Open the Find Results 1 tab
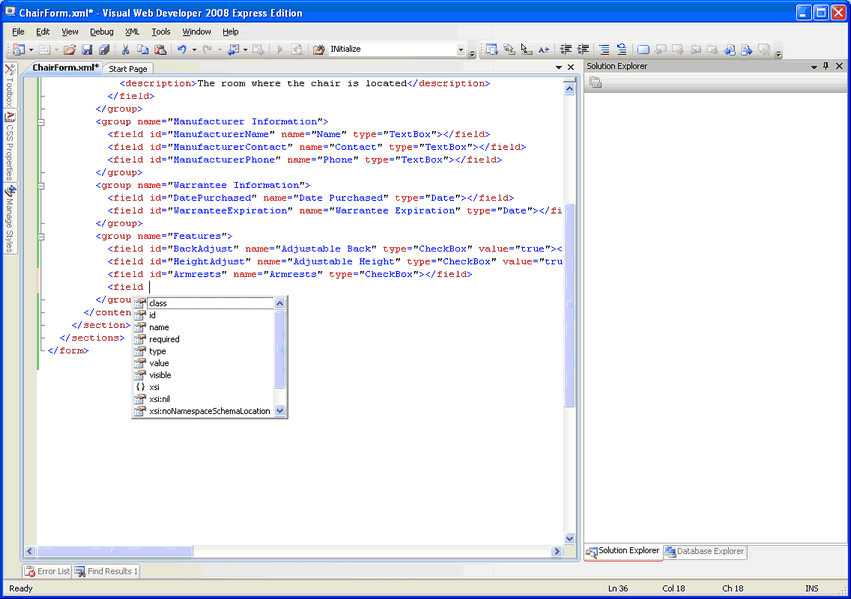 click(107, 571)
